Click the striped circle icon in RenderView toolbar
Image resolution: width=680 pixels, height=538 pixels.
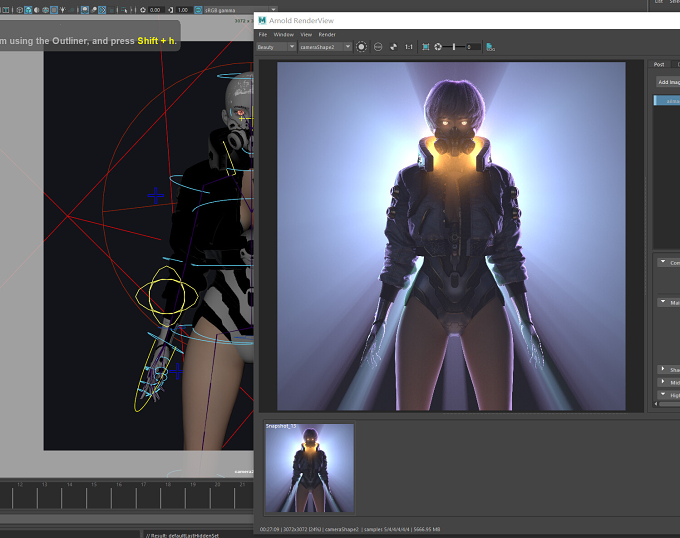pos(378,47)
